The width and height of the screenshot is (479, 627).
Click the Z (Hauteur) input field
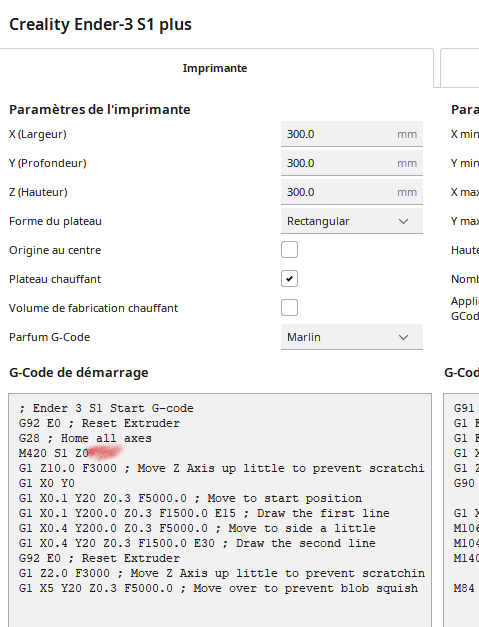352,192
